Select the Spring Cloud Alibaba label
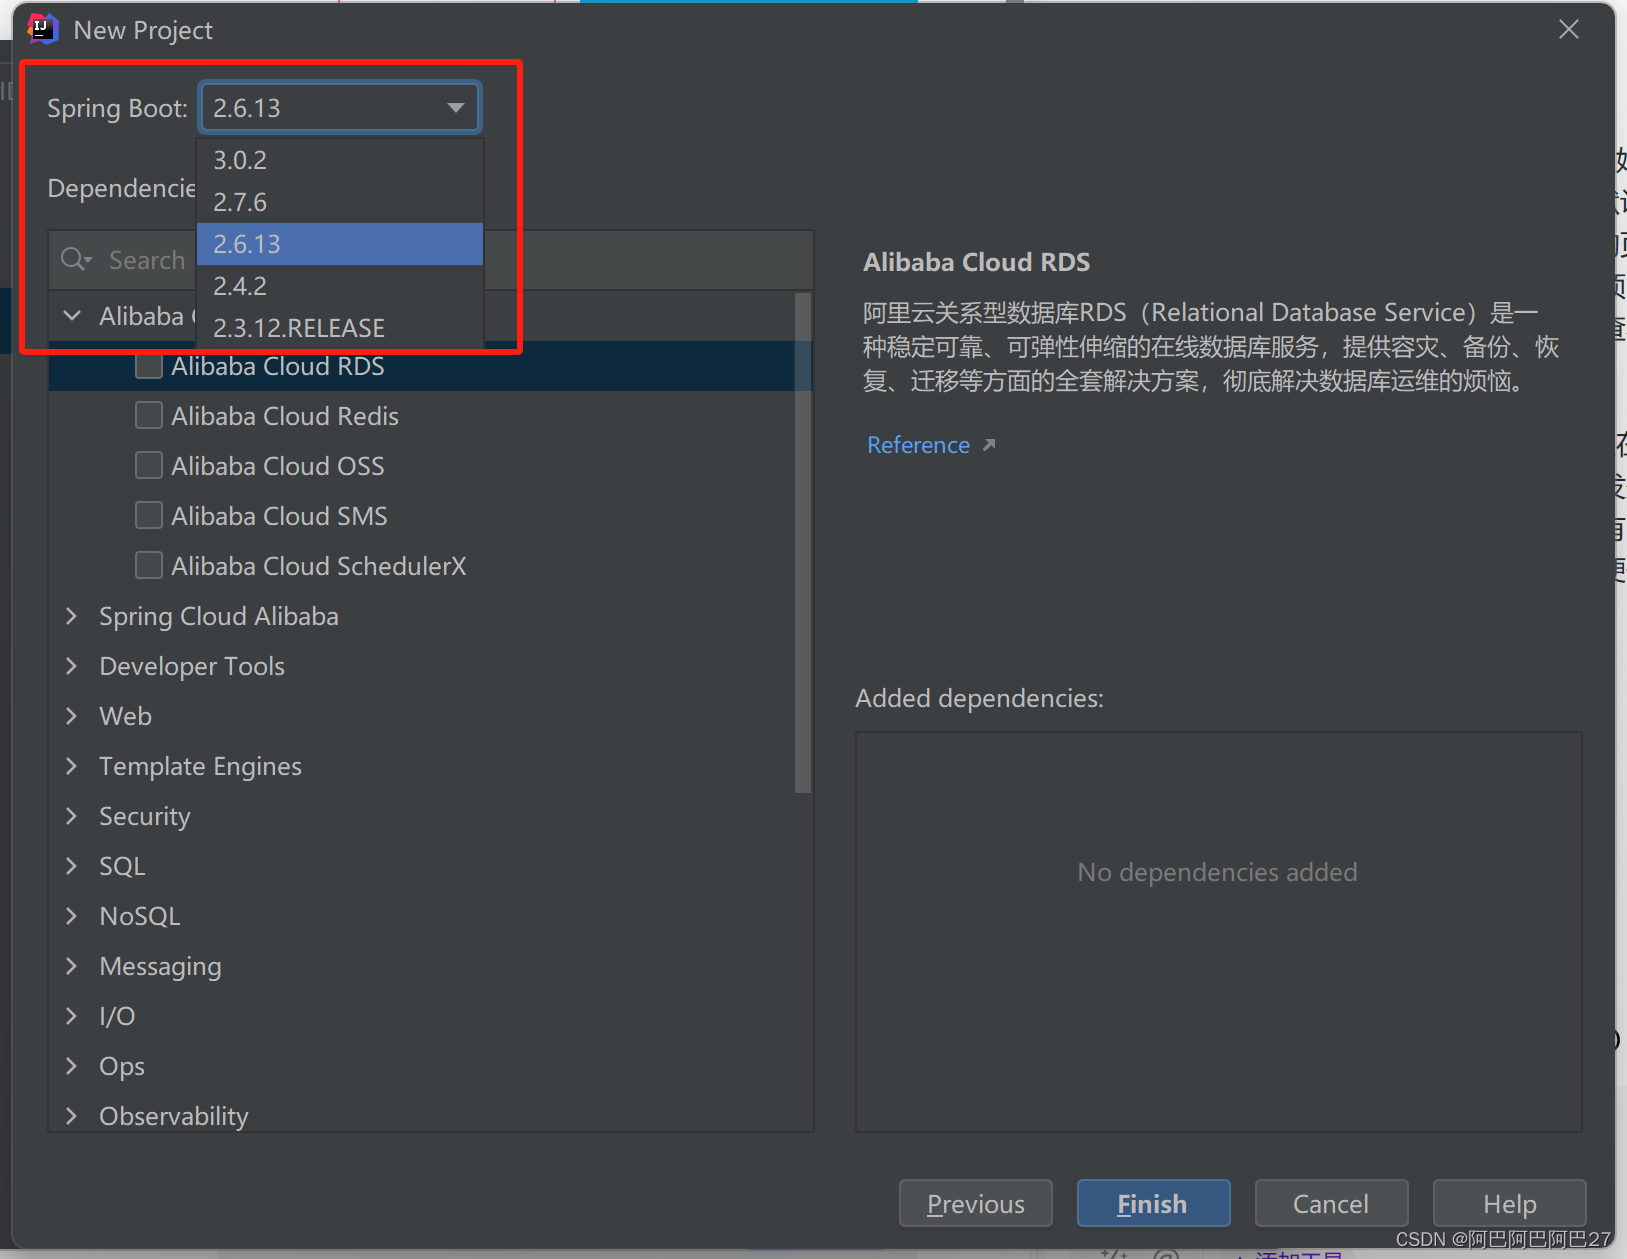Image resolution: width=1627 pixels, height=1259 pixels. pyautogui.click(x=219, y=616)
